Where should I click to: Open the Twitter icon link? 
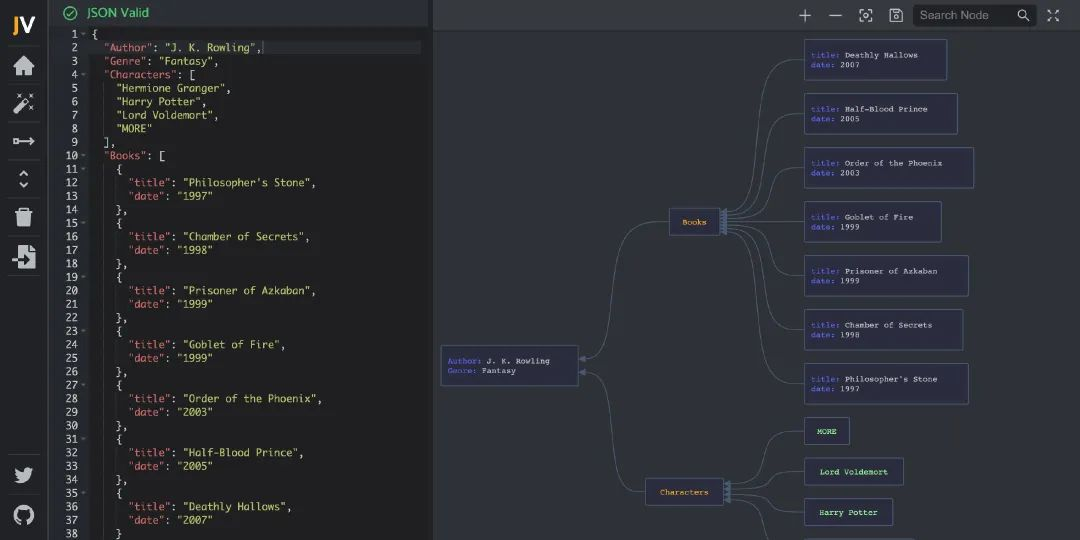(24, 475)
